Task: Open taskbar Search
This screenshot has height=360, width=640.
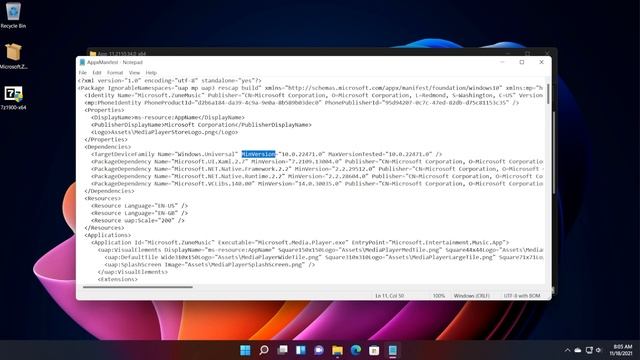Action: pyautogui.click(x=264, y=350)
